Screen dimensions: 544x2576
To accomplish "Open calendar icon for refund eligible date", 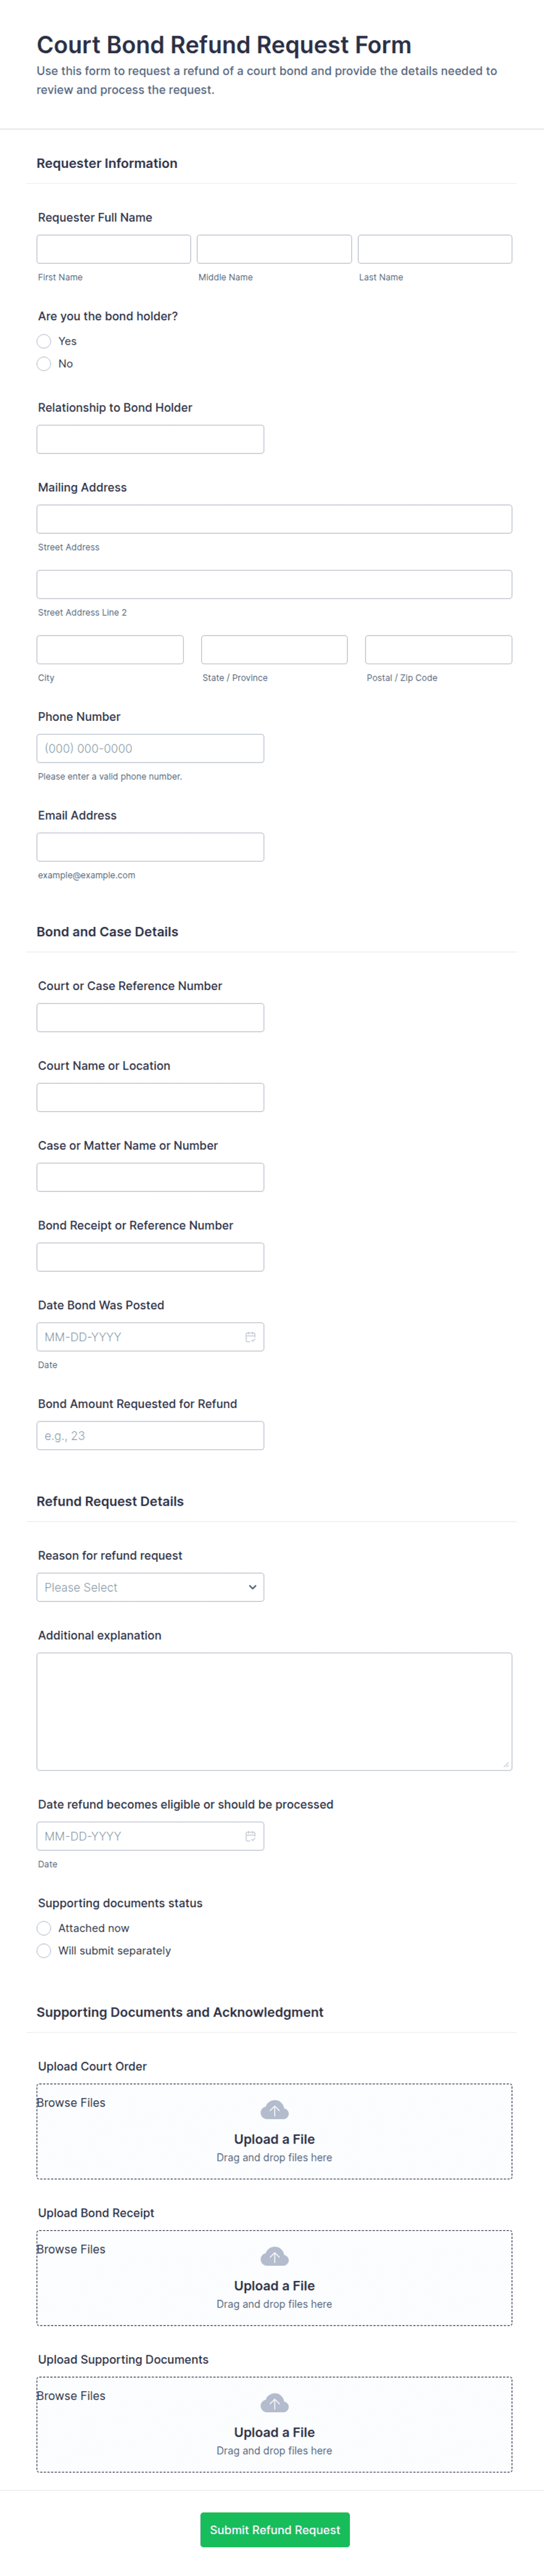I will 250,1836.
